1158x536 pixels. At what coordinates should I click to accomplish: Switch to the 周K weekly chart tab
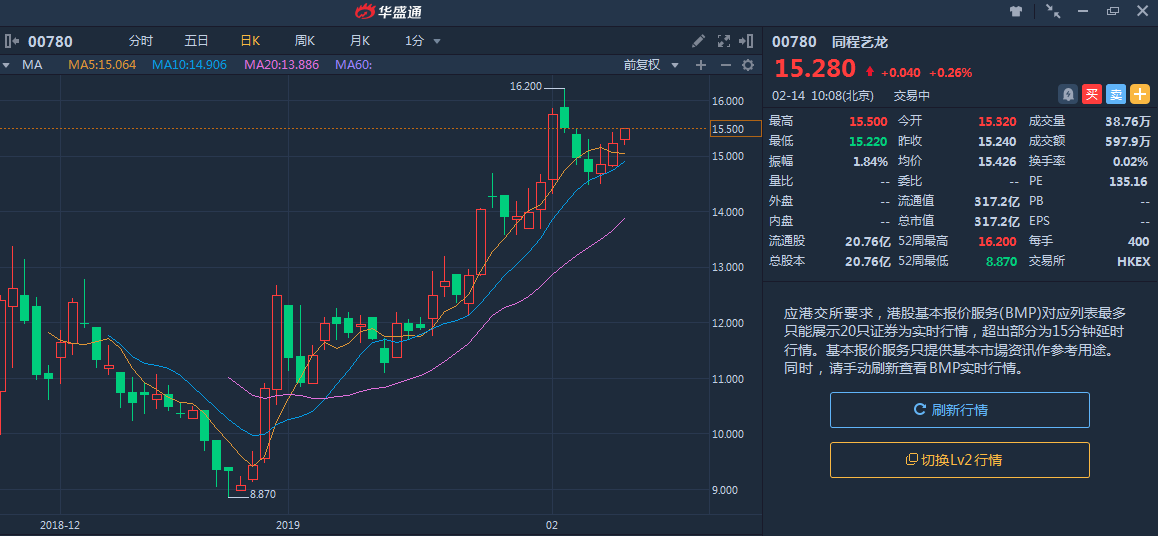(304, 41)
